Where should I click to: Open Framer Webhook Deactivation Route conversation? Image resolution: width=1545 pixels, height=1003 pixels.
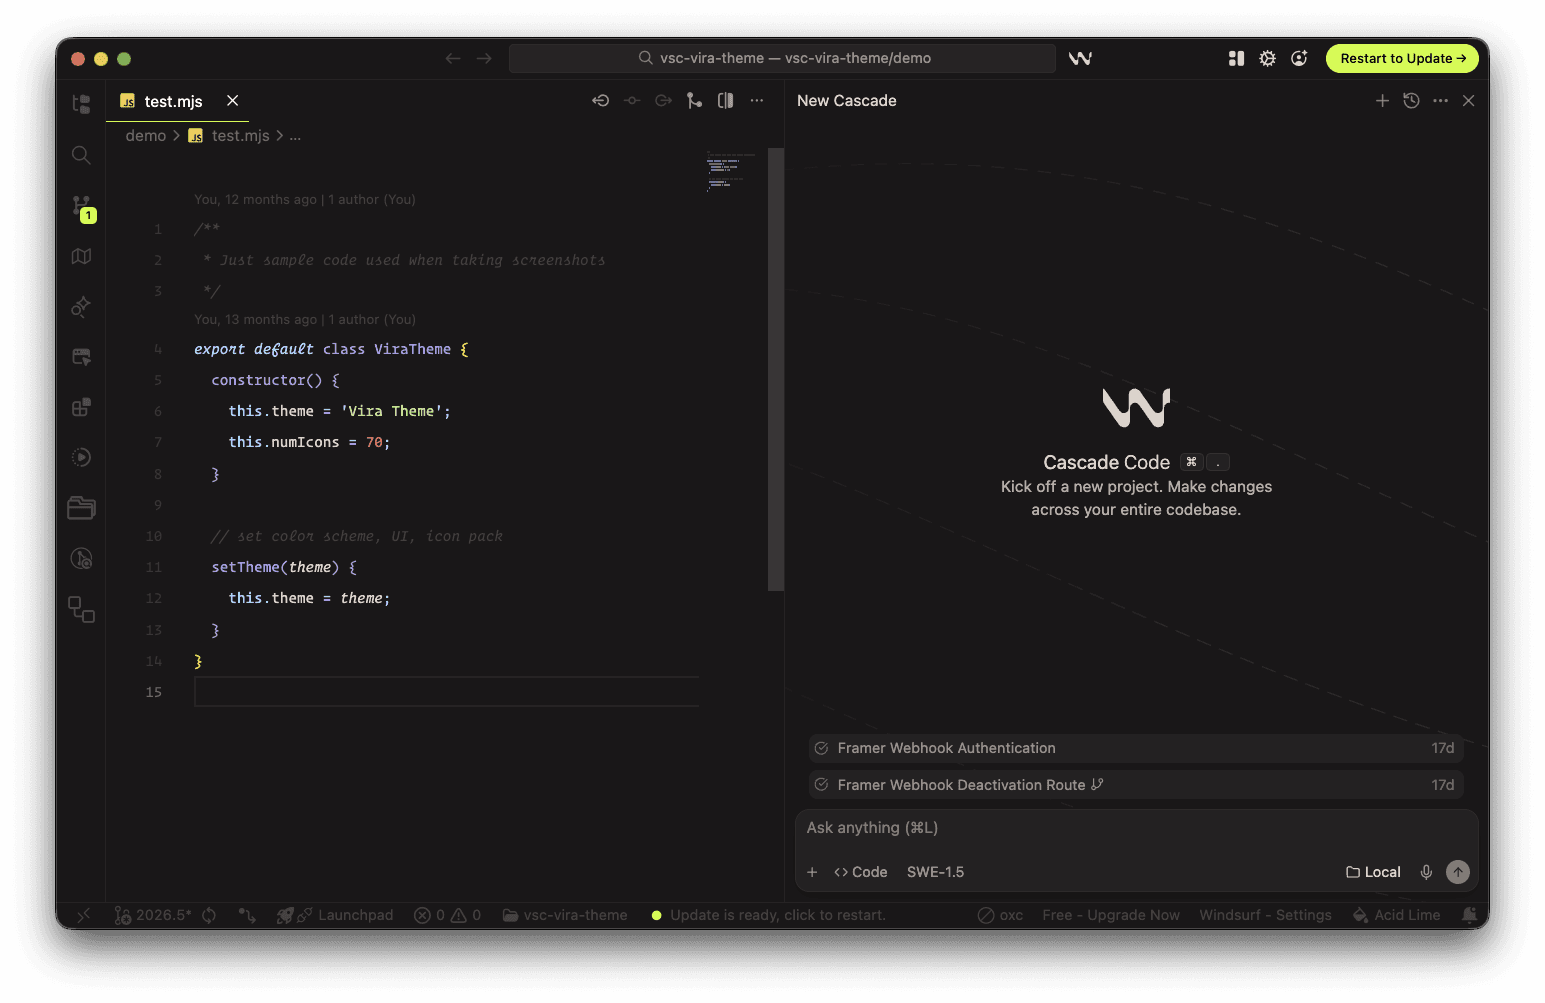point(1136,785)
